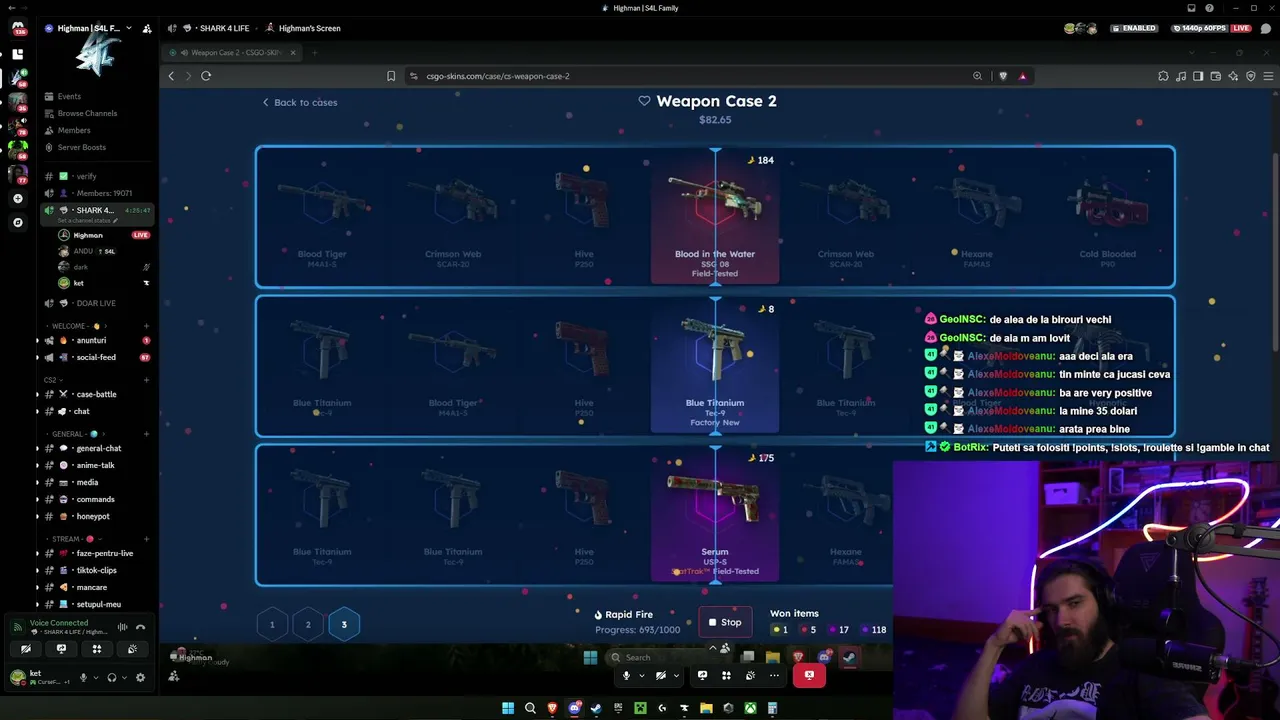Viewport: 1280px width, 720px height.
Task: Open the general-chat channel
Action: [x=97, y=448]
